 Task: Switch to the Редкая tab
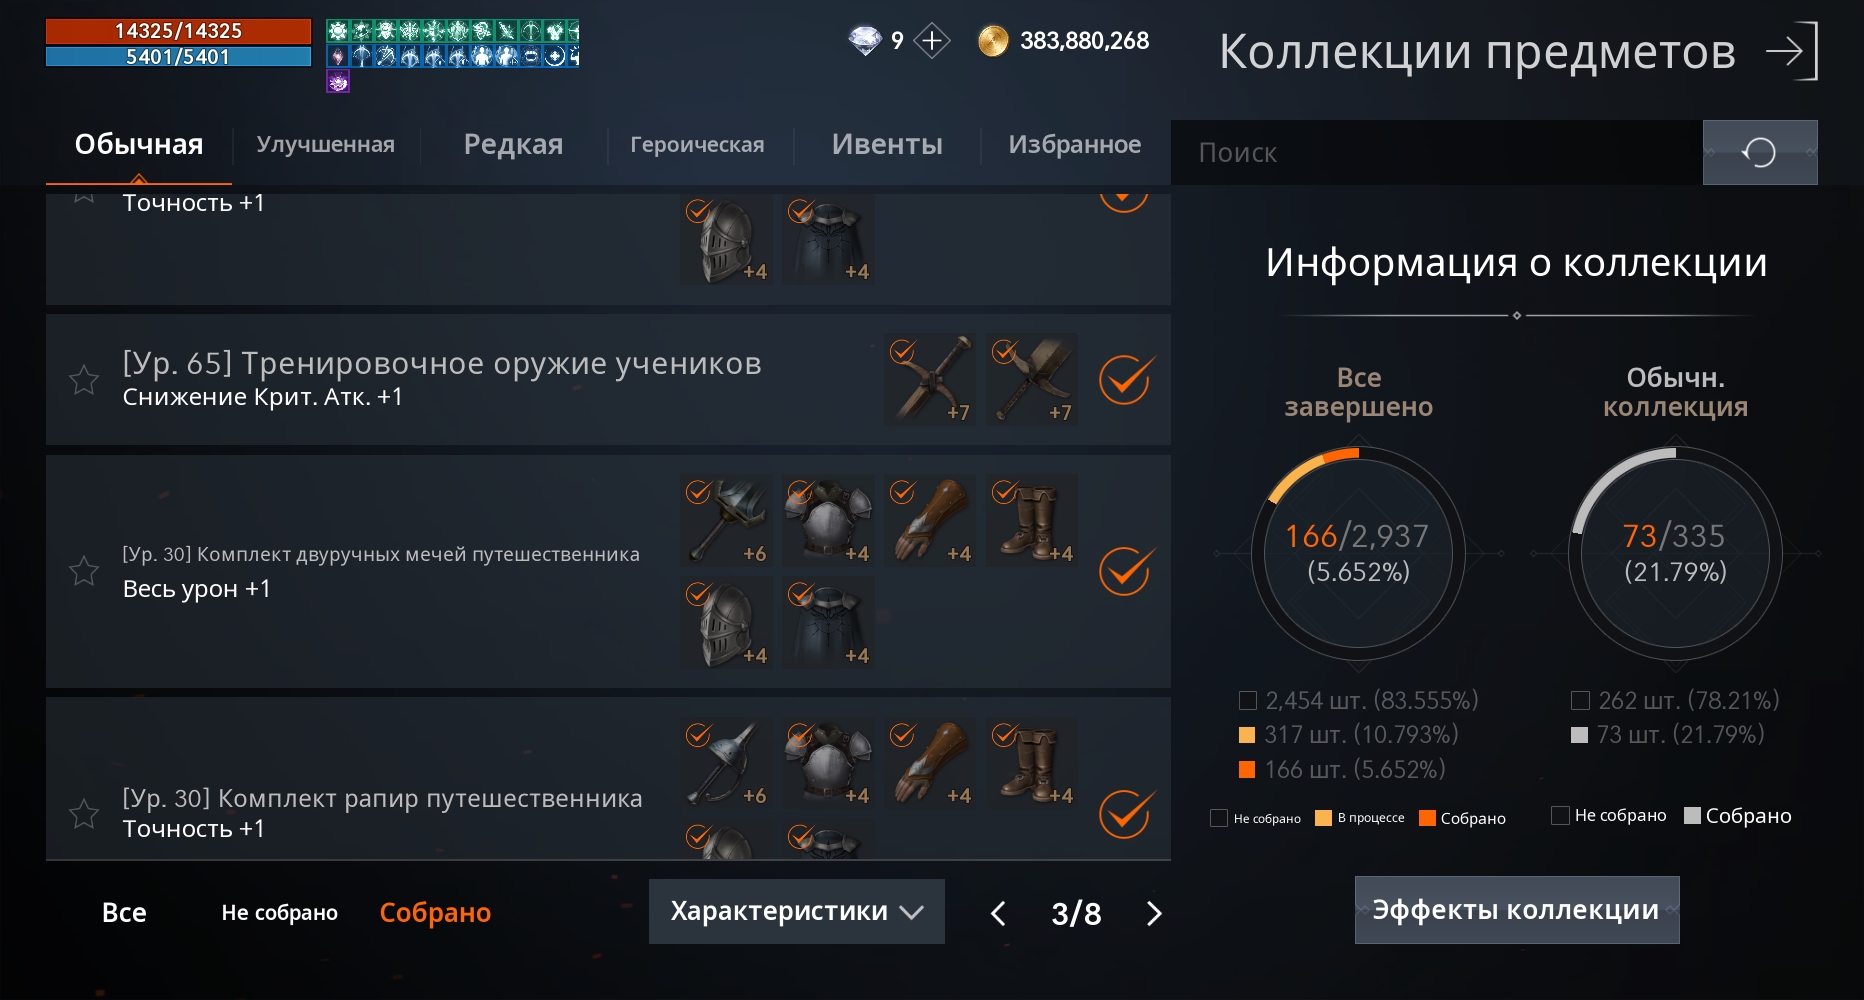[x=513, y=144]
